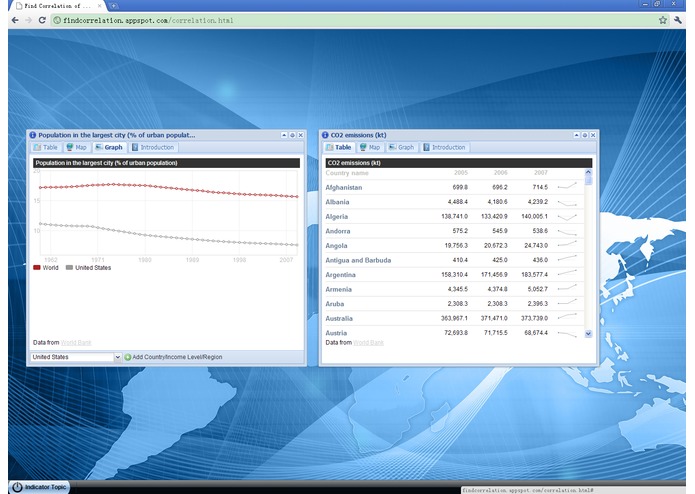
Task: Click Argentina trend sparkline
Action: point(567,273)
